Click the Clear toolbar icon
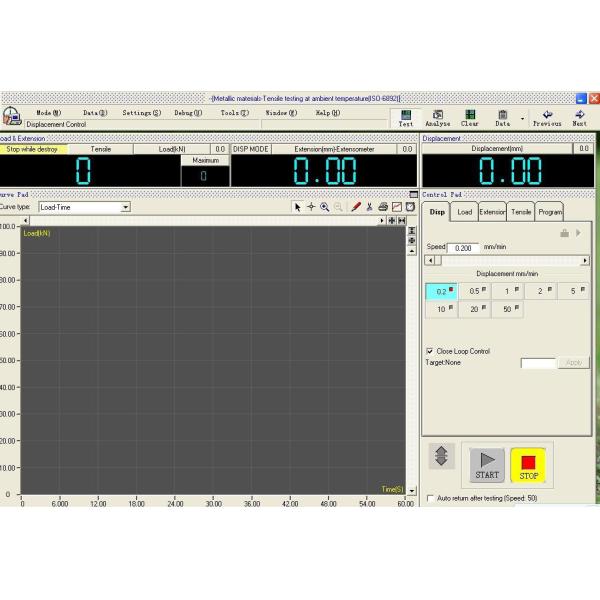Screen dimensions: 600x600 (470, 116)
